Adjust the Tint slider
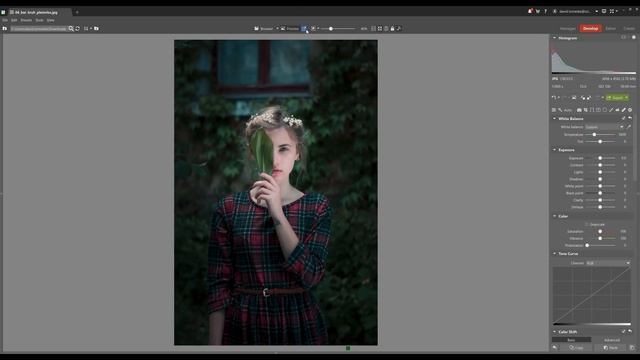This screenshot has height=360, width=640. click(600, 141)
